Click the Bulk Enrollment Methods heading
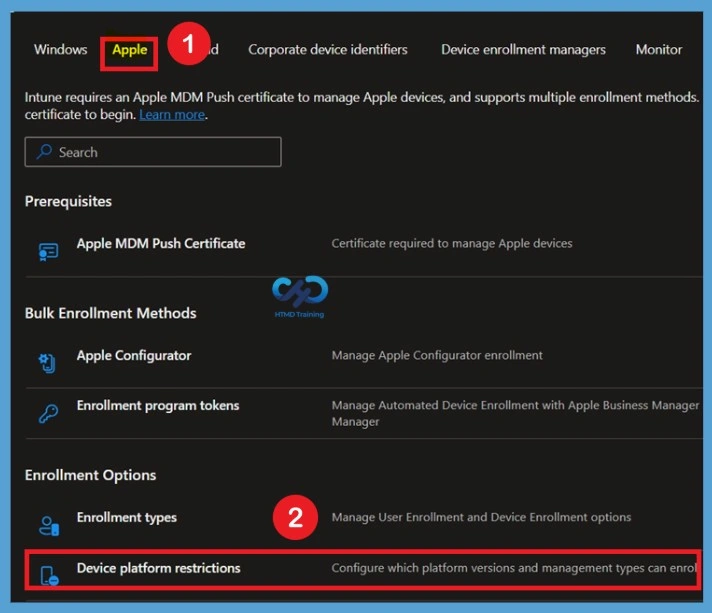The image size is (712, 613). (110, 313)
